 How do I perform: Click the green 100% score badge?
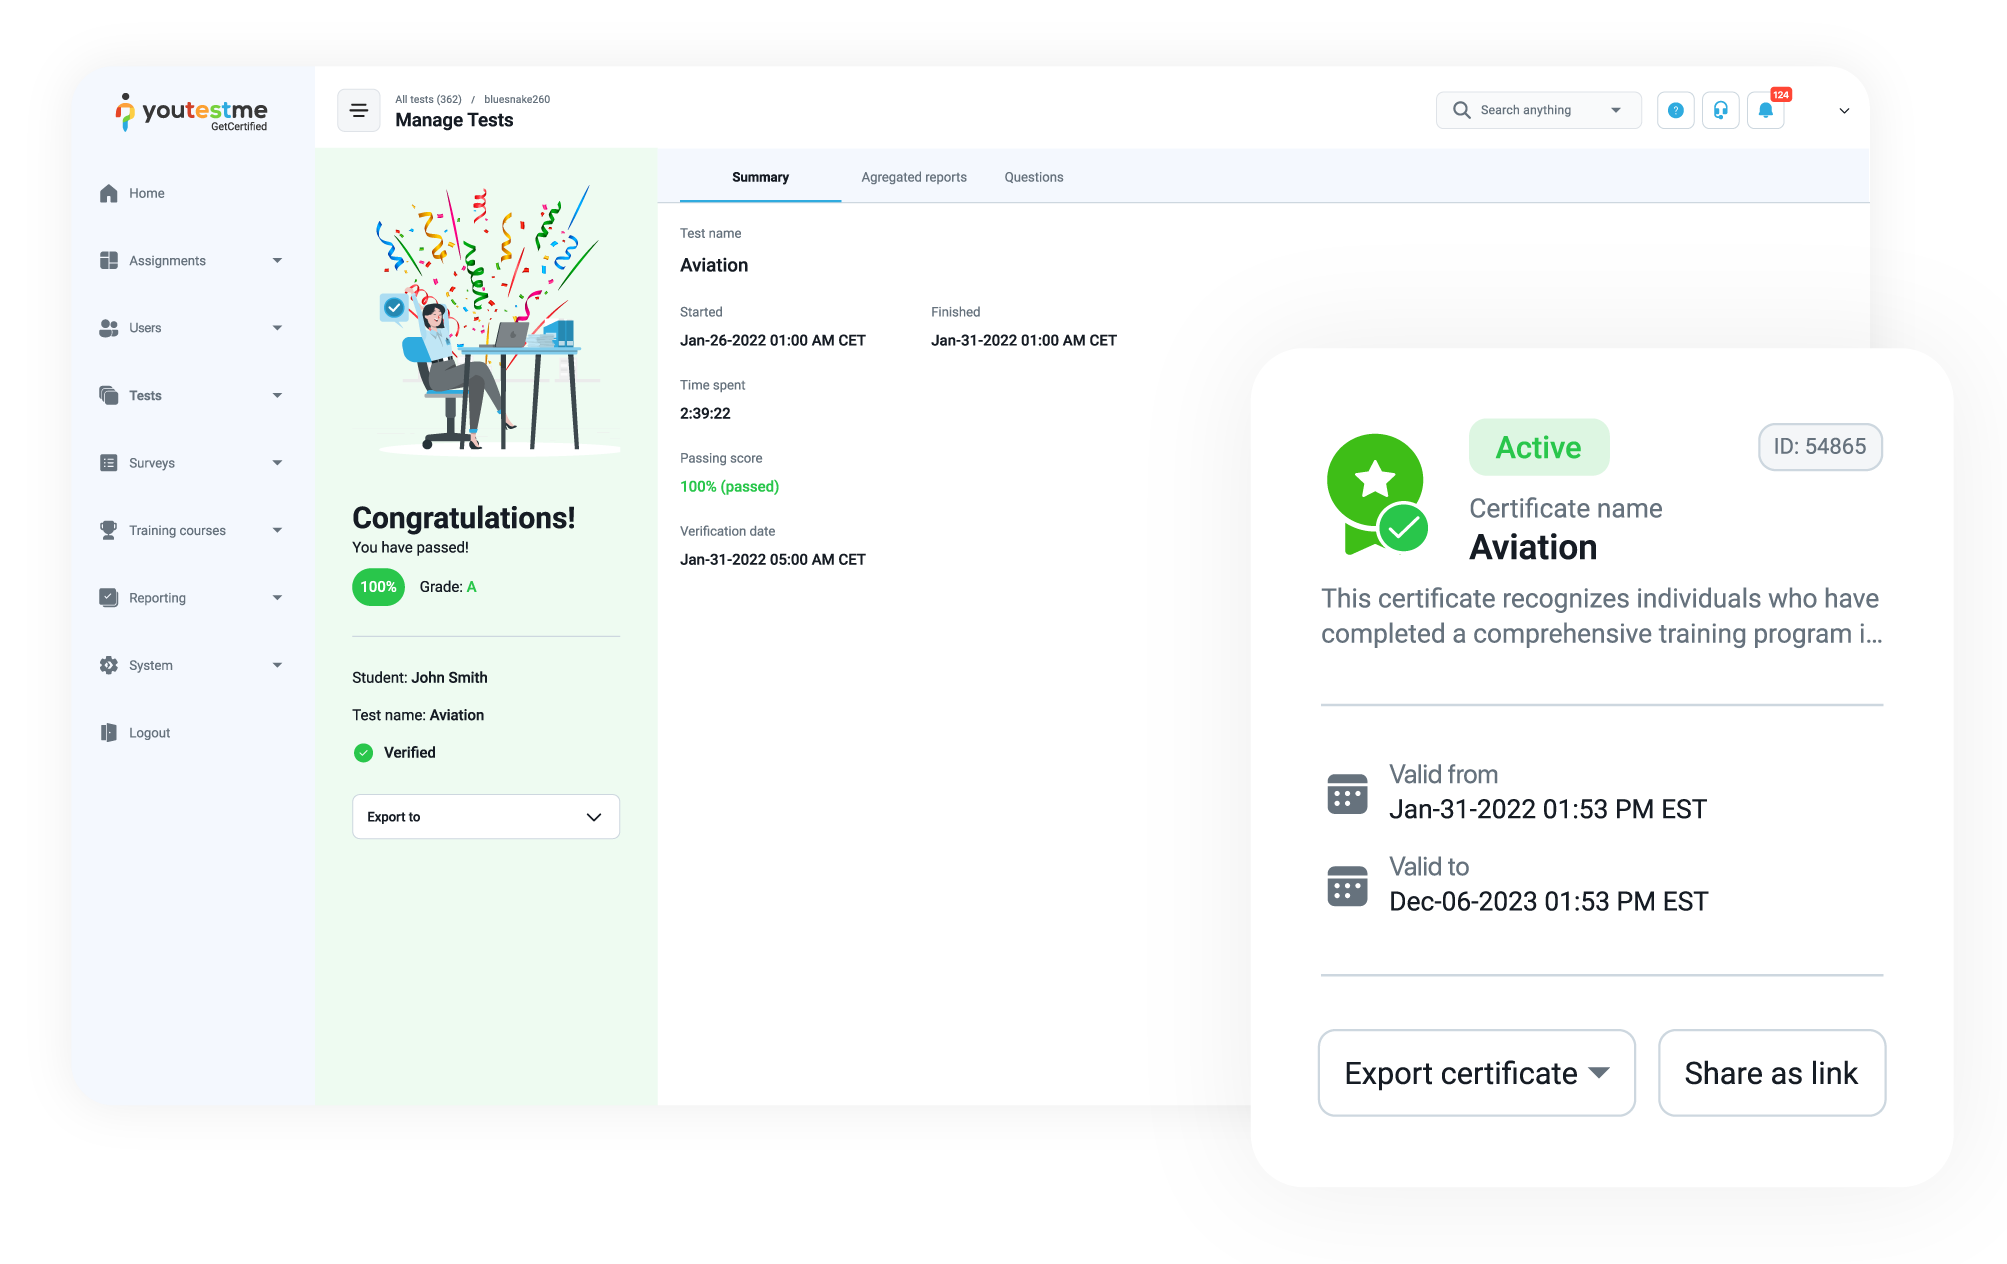378,587
